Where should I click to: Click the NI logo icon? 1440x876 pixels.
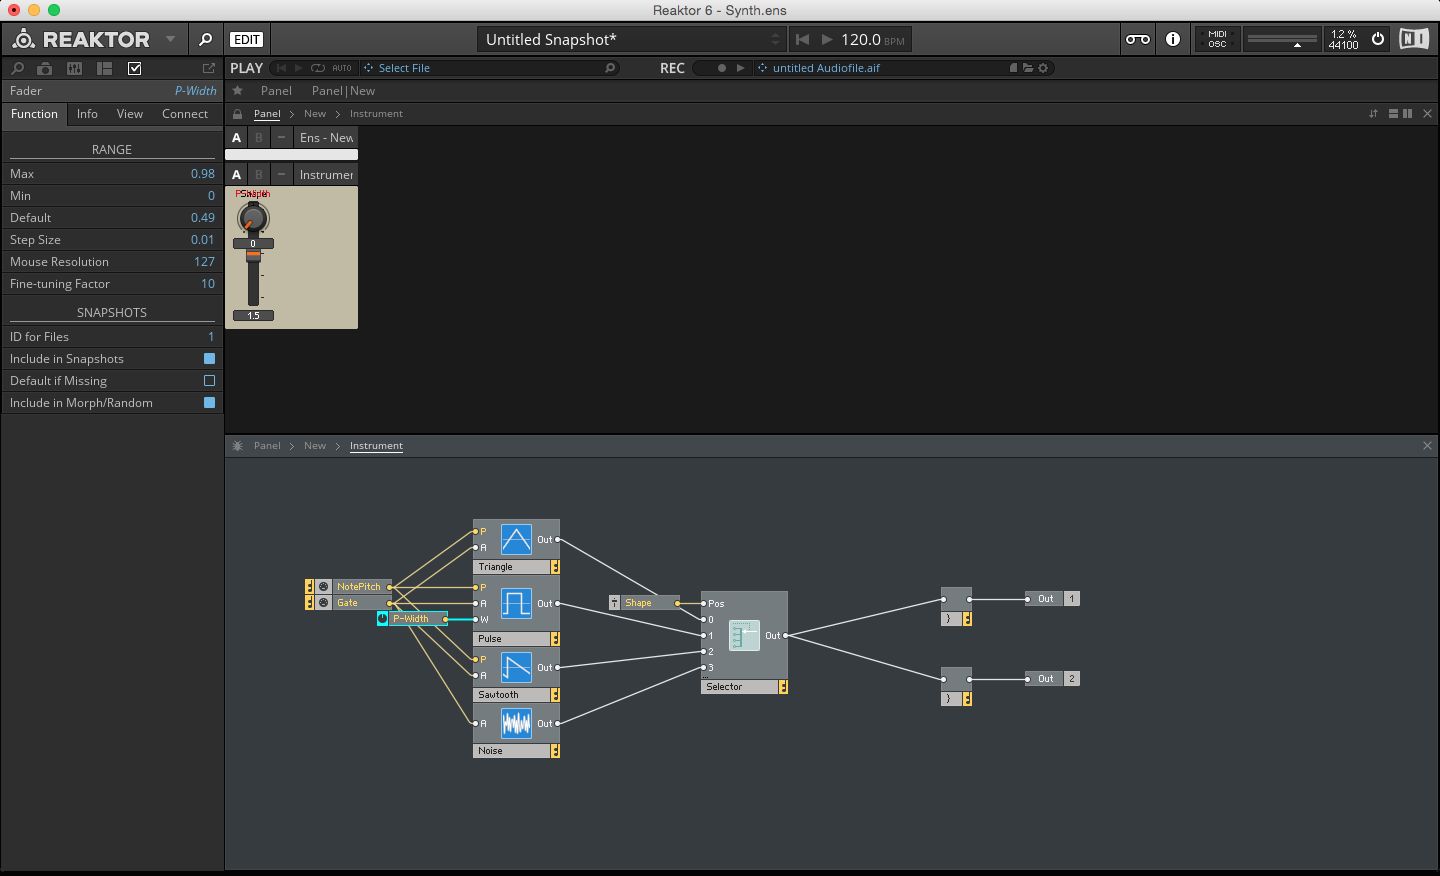tap(1413, 39)
